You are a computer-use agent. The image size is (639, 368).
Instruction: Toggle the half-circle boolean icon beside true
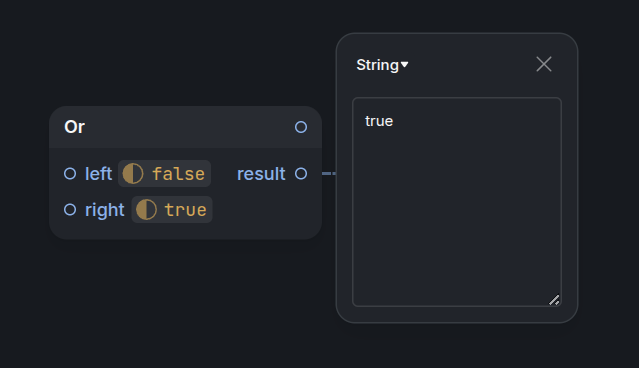coord(146,210)
